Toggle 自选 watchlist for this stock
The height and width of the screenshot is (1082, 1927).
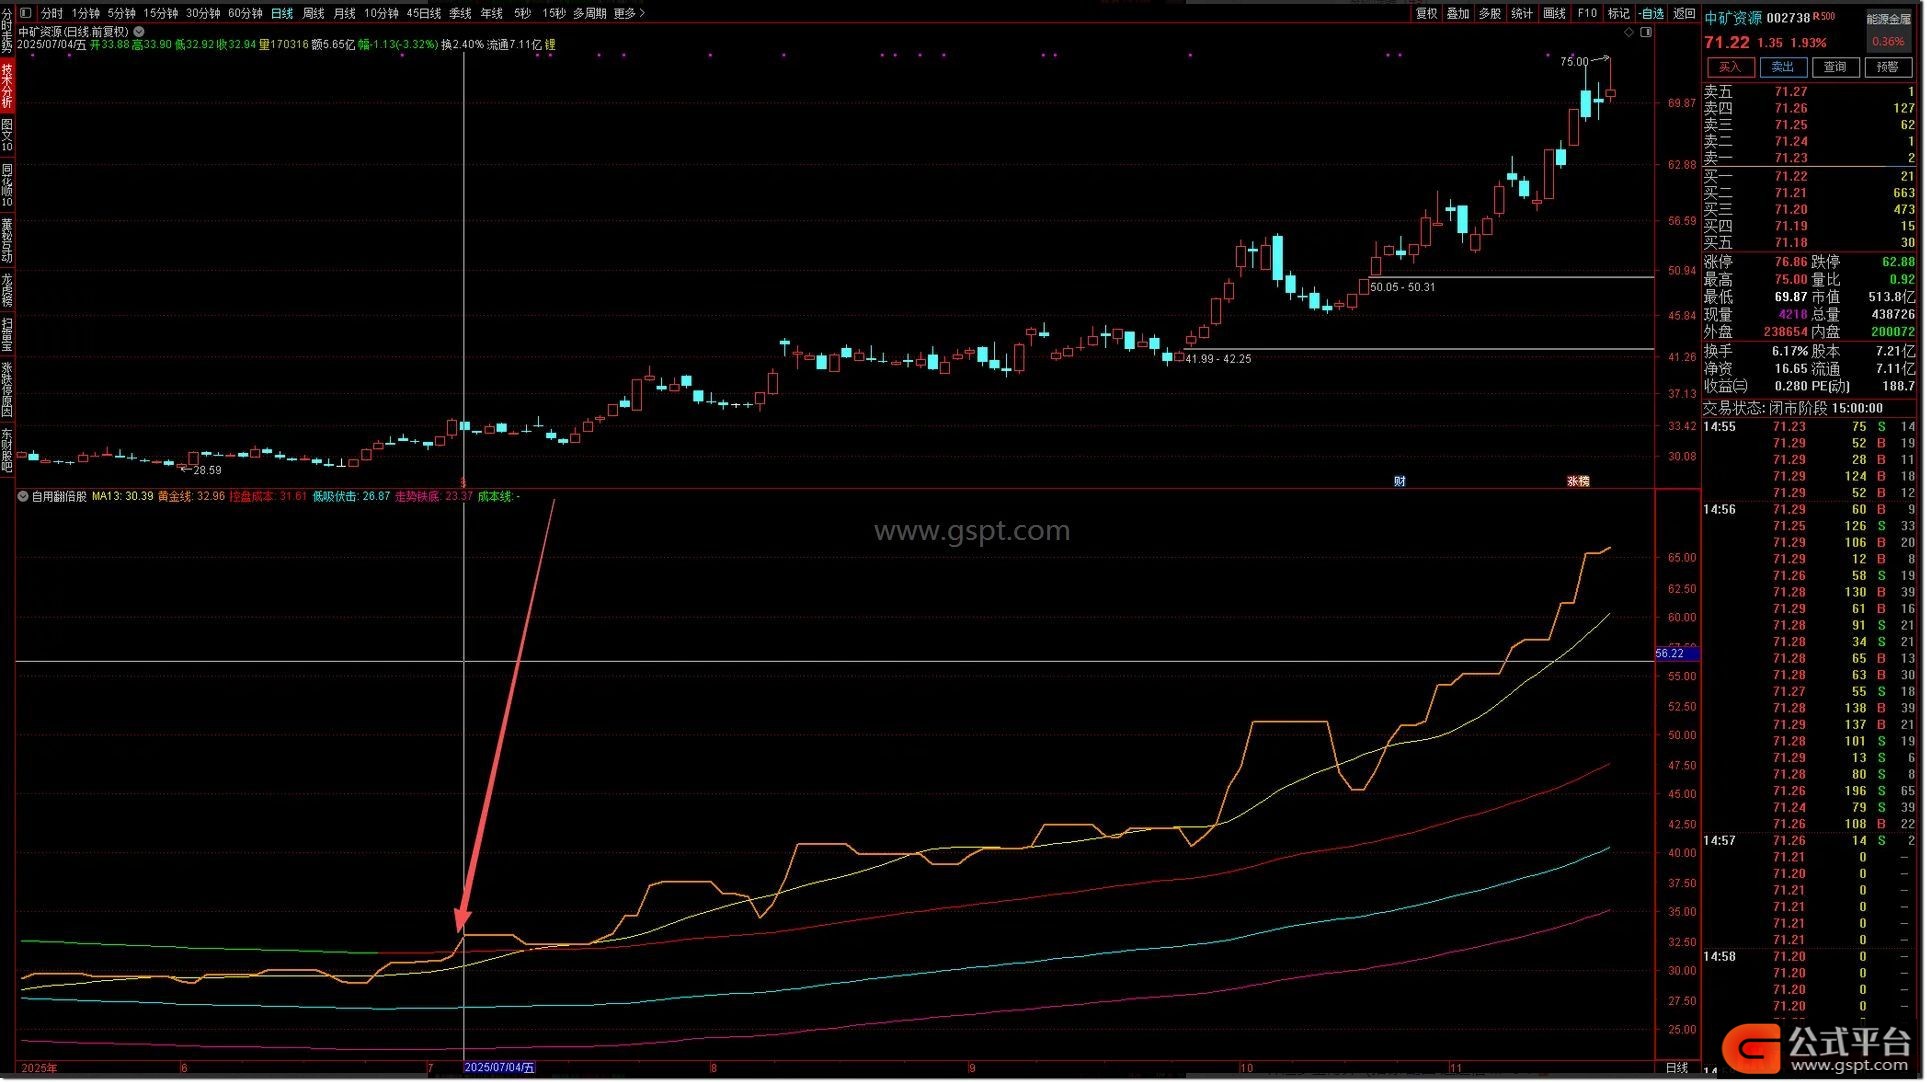click(1652, 13)
